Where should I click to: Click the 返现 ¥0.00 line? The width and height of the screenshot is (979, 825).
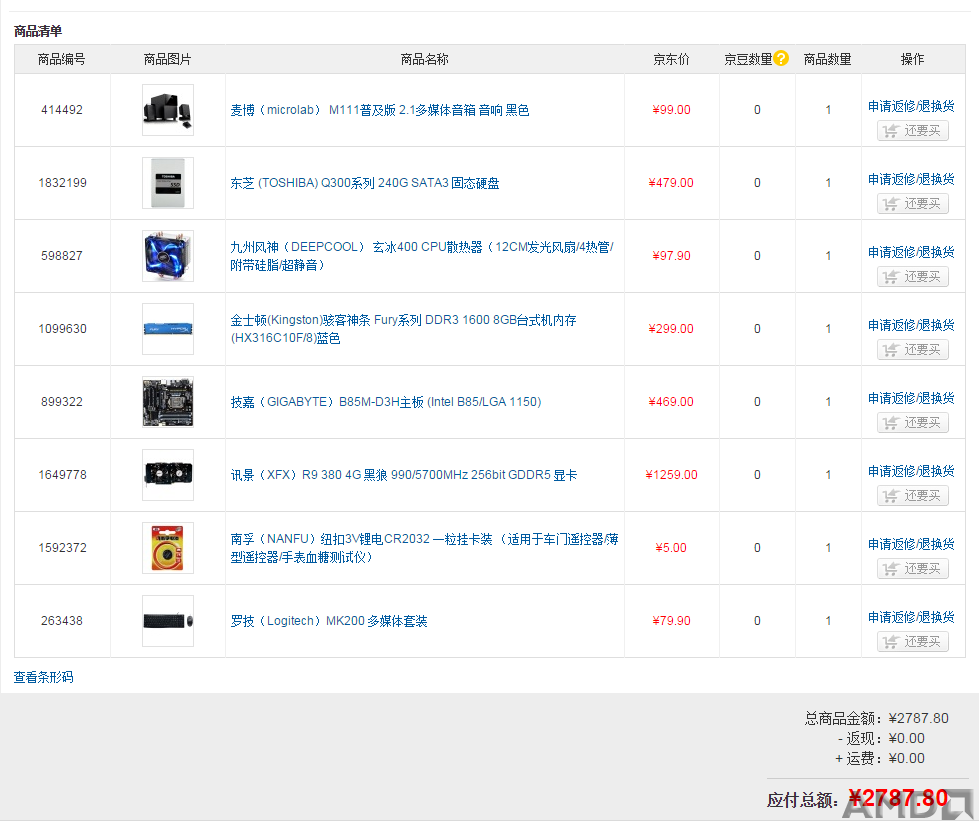pos(881,739)
